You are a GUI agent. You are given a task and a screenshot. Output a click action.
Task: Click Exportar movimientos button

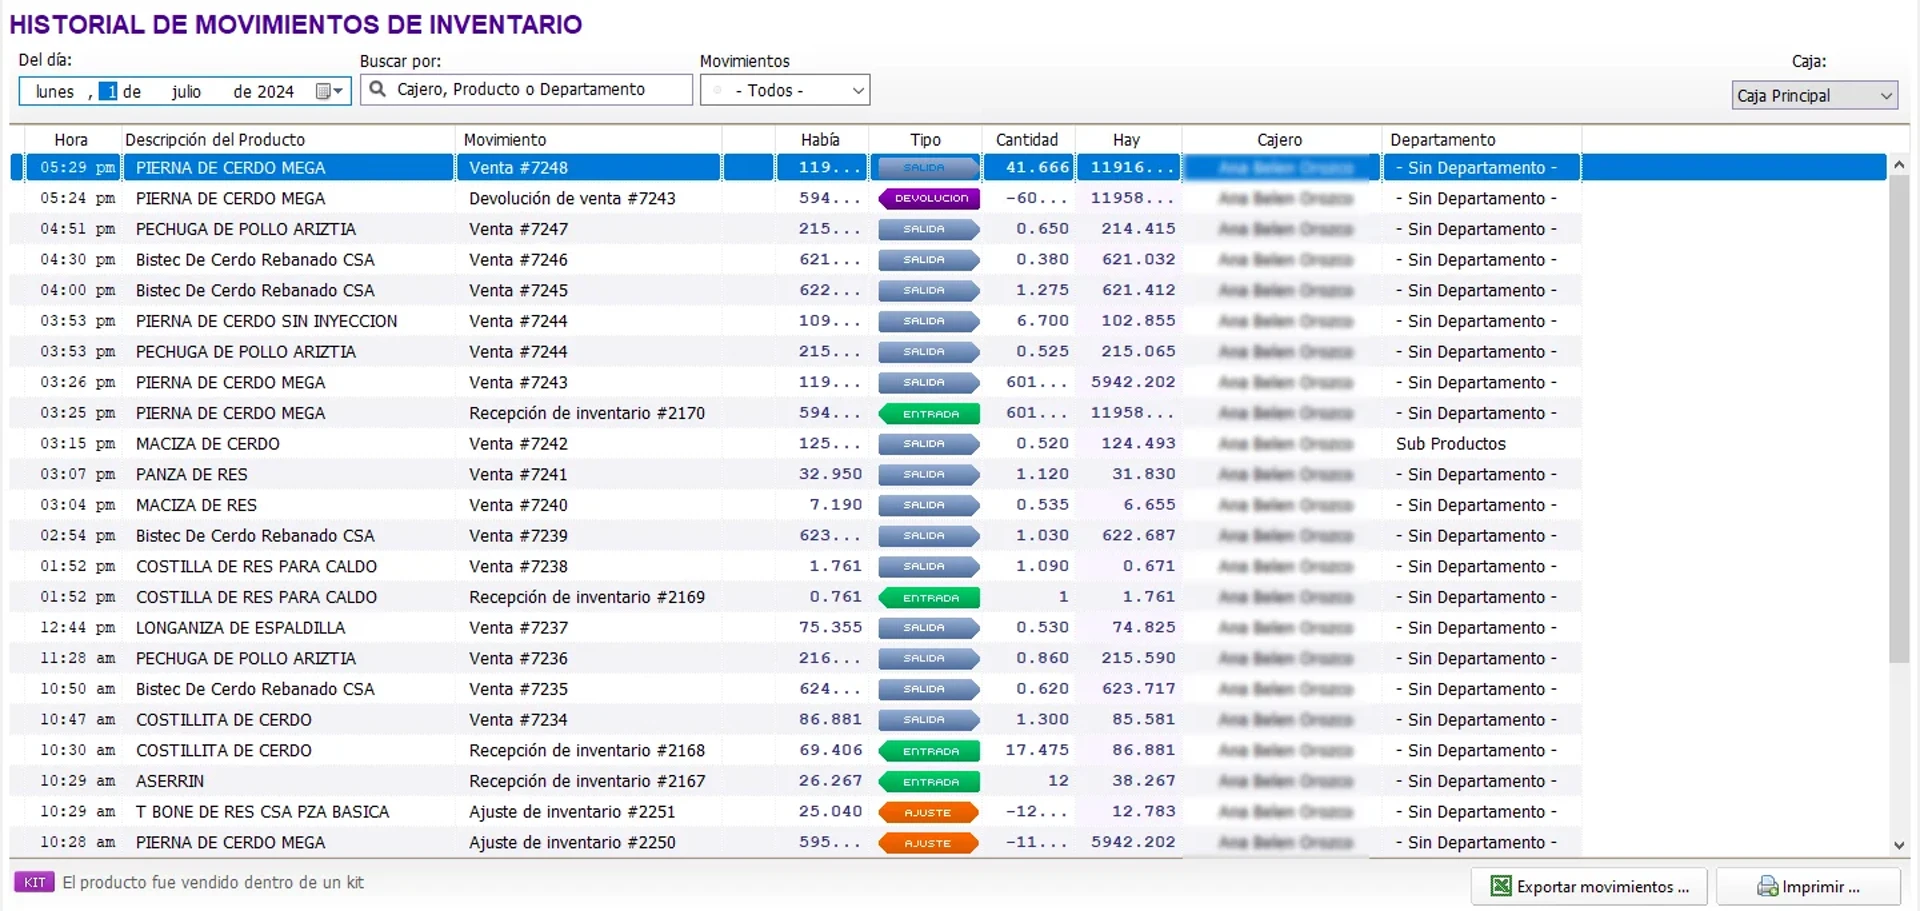[1588, 886]
